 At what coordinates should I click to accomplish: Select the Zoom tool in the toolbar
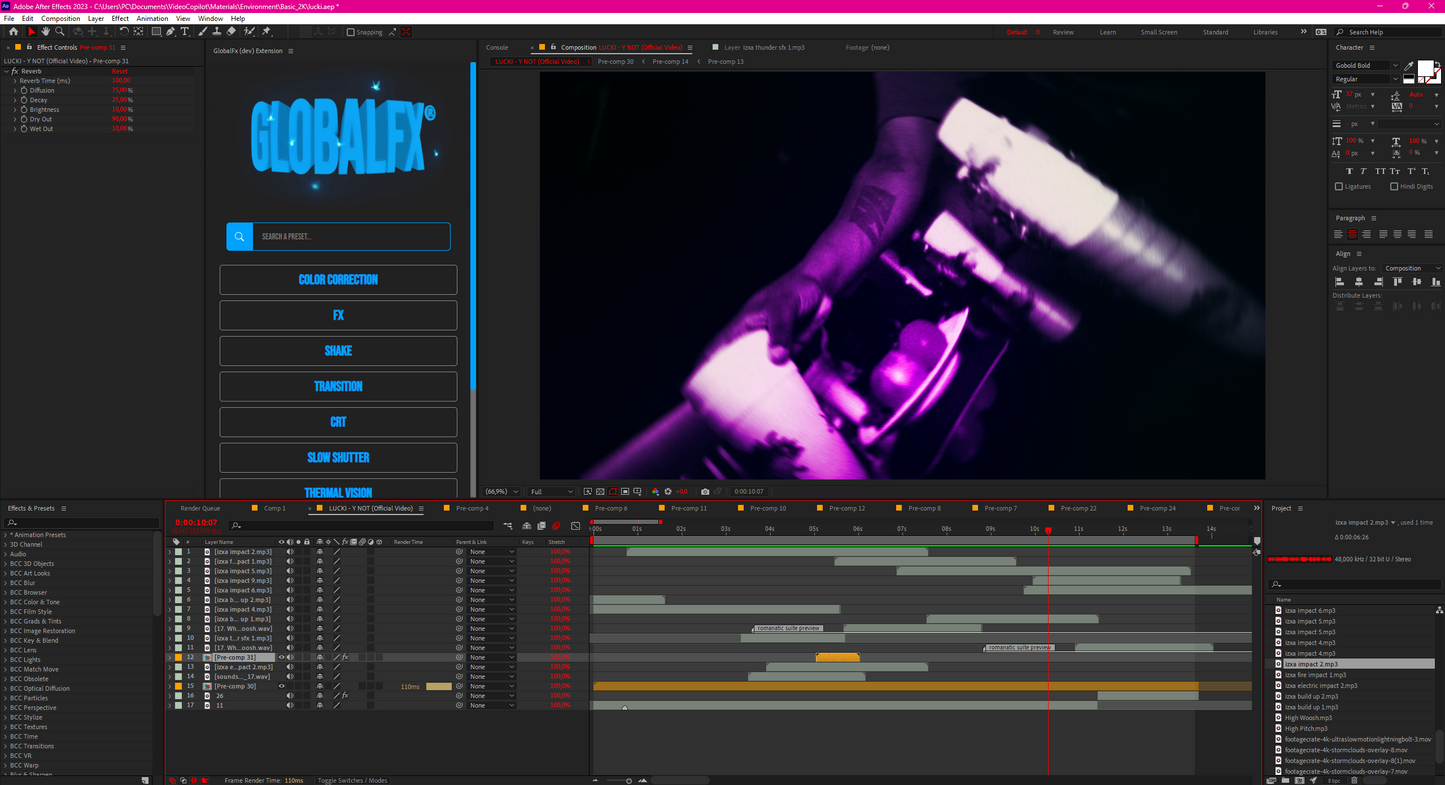tap(60, 32)
